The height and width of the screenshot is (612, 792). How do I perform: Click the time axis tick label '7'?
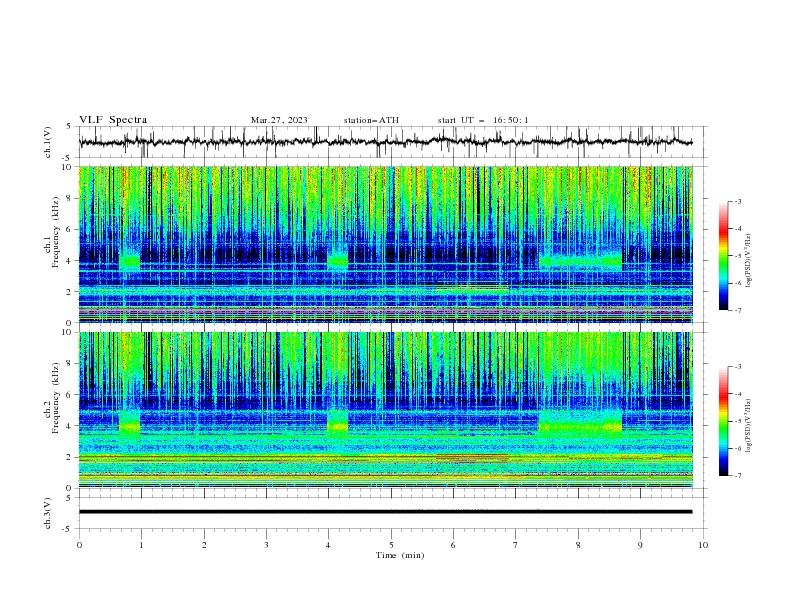click(516, 545)
